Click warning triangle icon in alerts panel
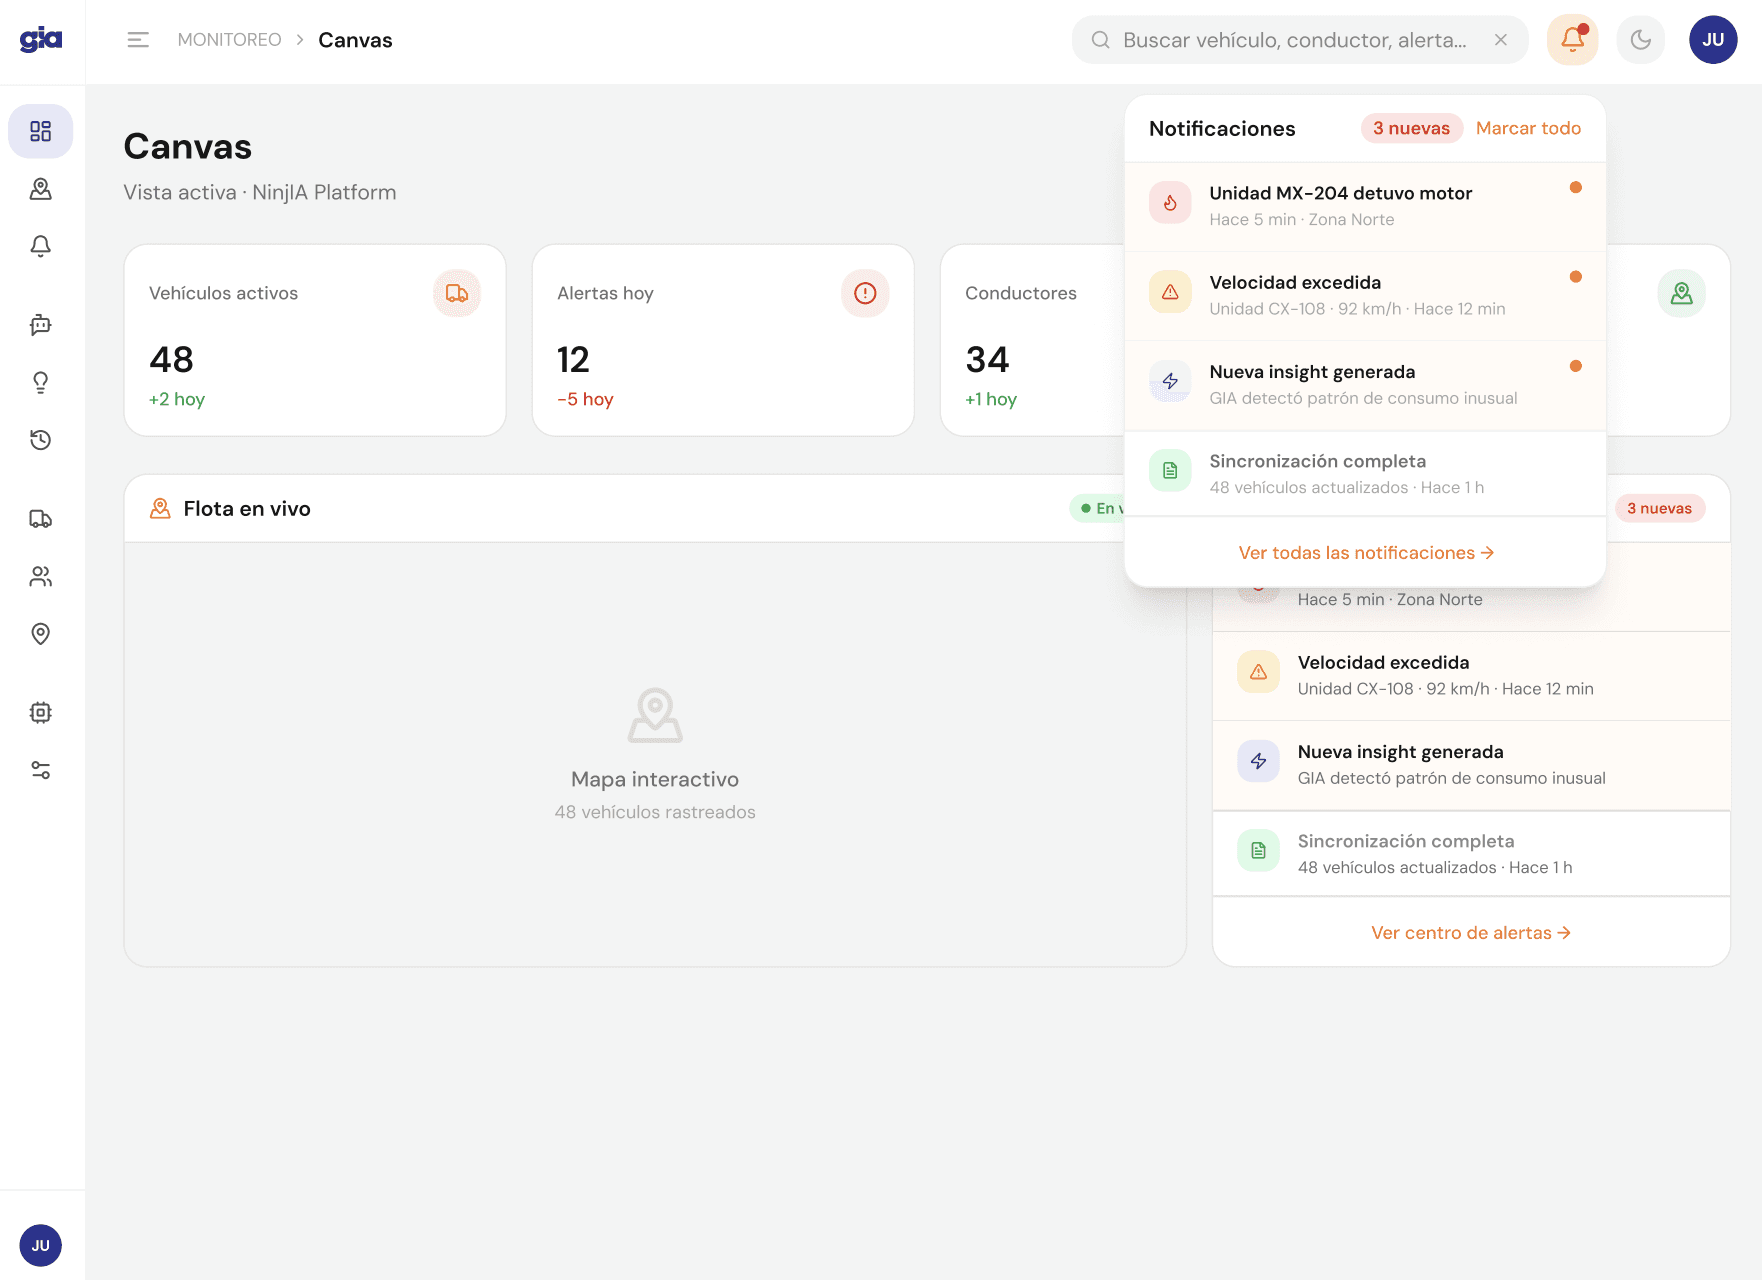Screen dimensions: 1762x1280 click(1258, 672)
